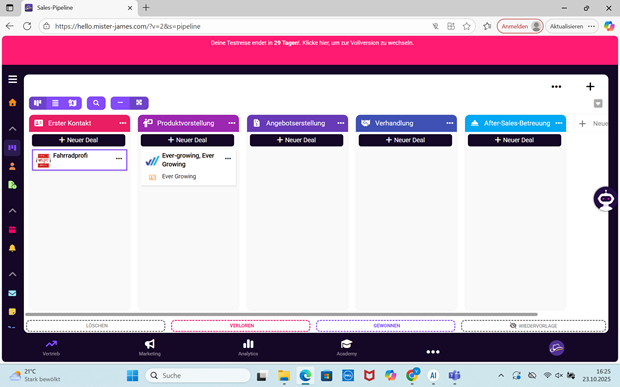Image resolution: width=620 pixels, height=387 pixels.
Task: Switch to list view
Action: 55,103
